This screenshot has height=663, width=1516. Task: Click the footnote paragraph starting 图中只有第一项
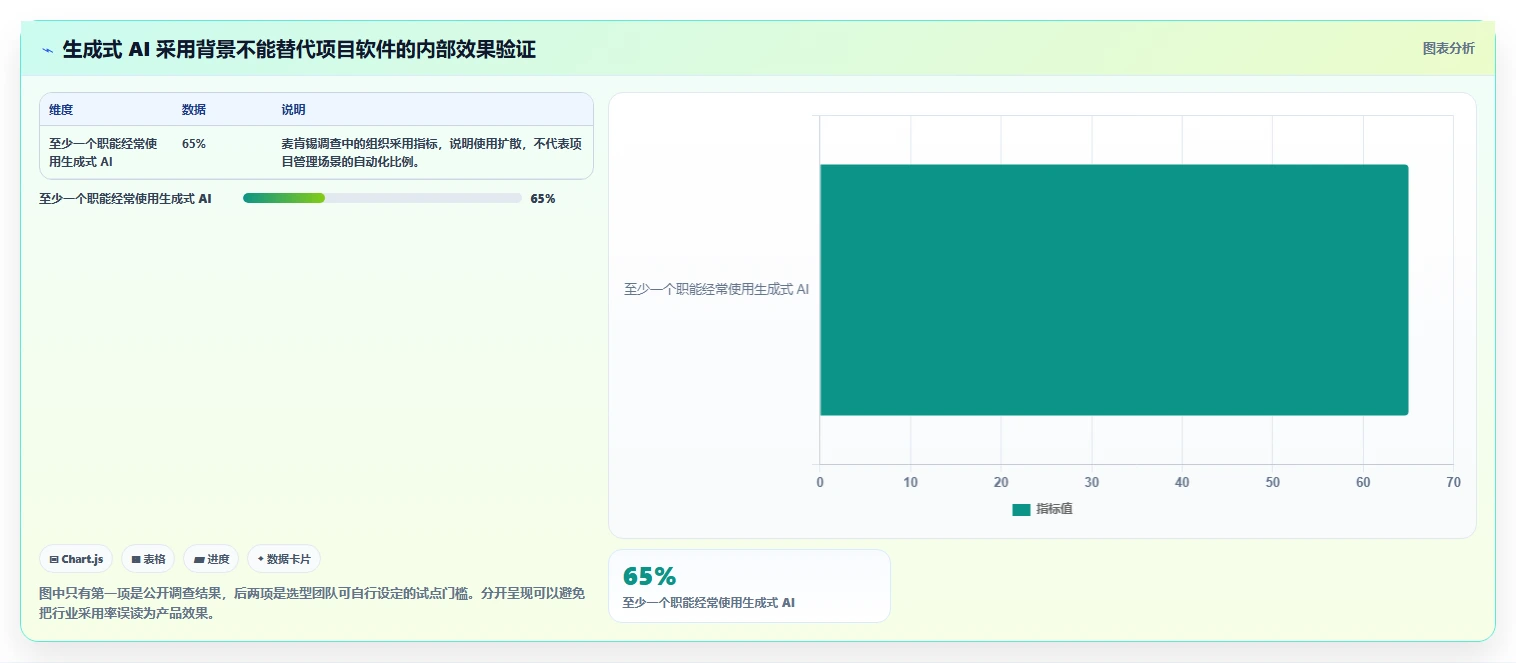312,604
